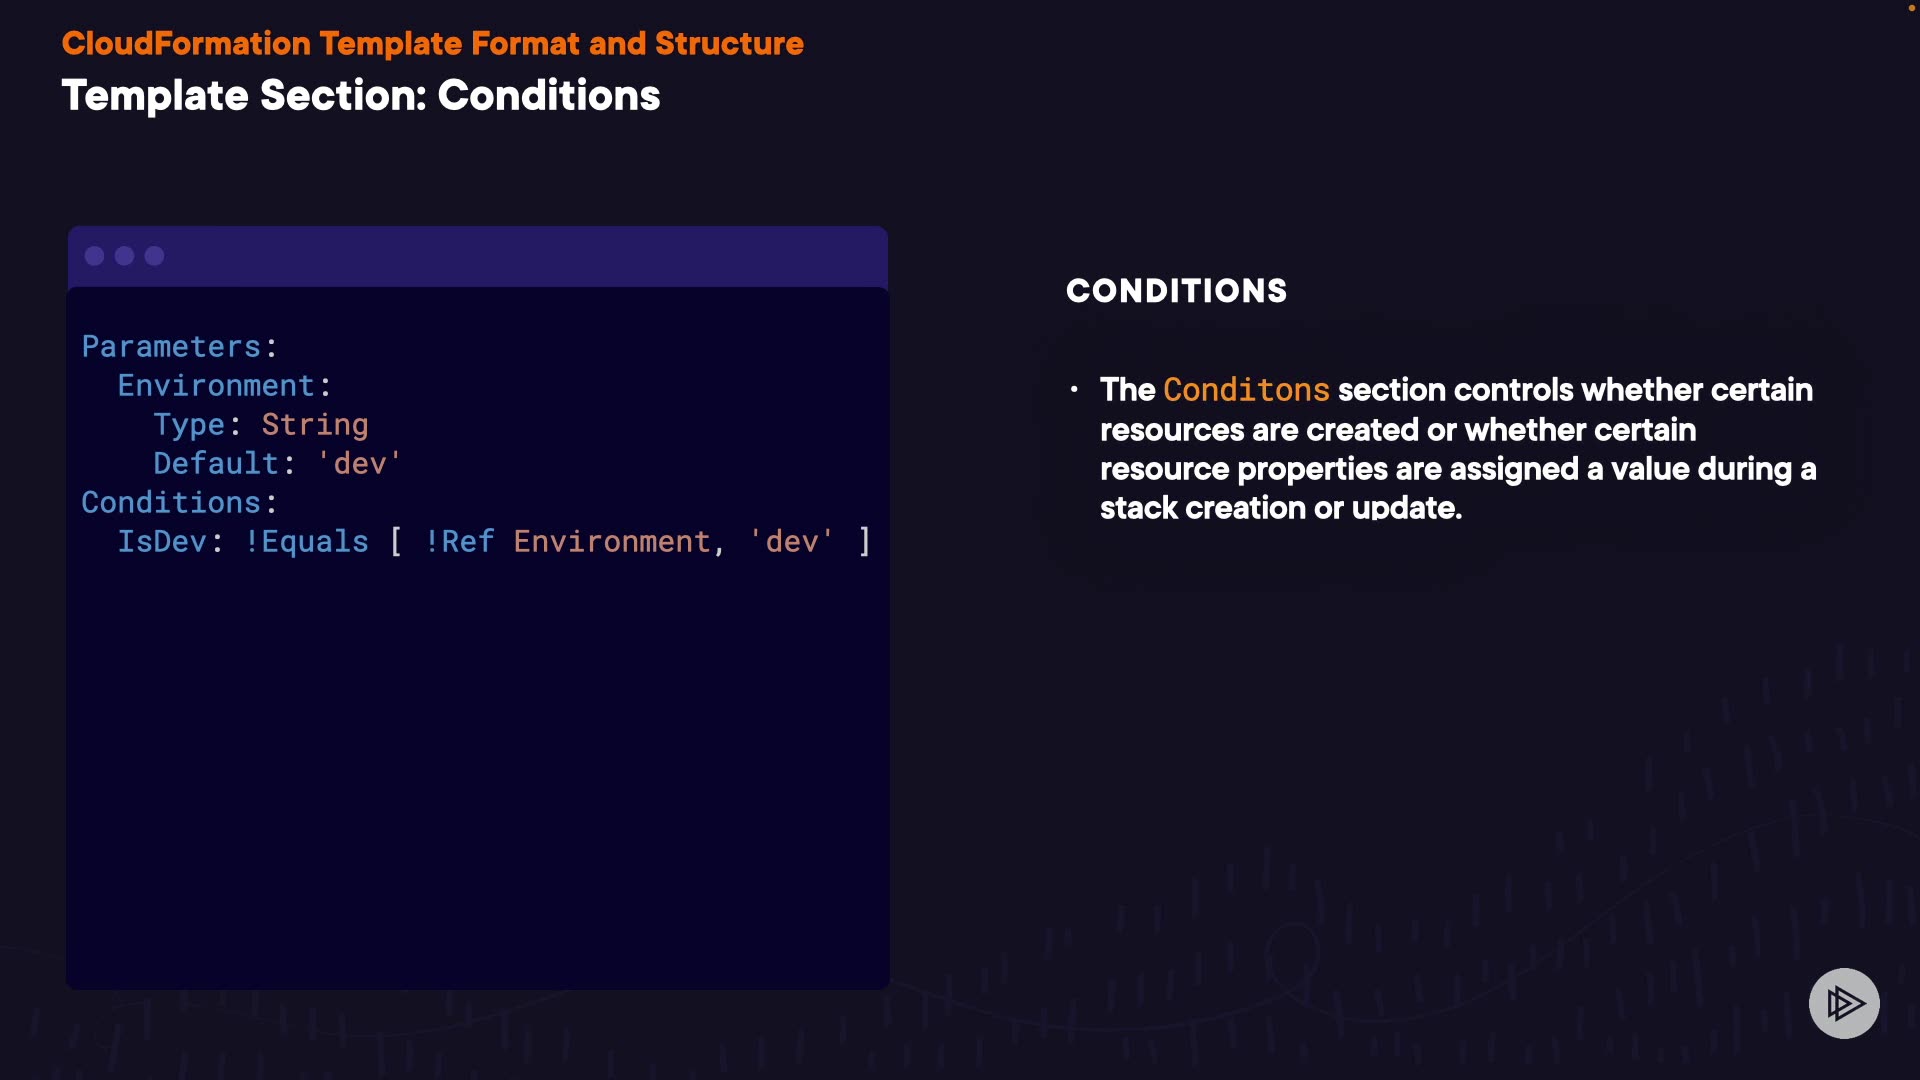
Task: Click the small orange dot in top-right corner
Action: (1912, 8)
